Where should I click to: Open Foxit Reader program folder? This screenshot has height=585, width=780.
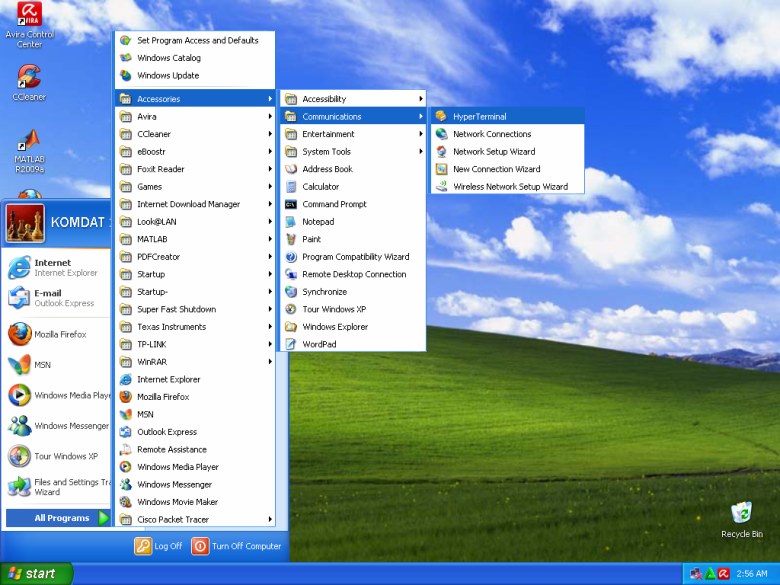tap(195, 169)
